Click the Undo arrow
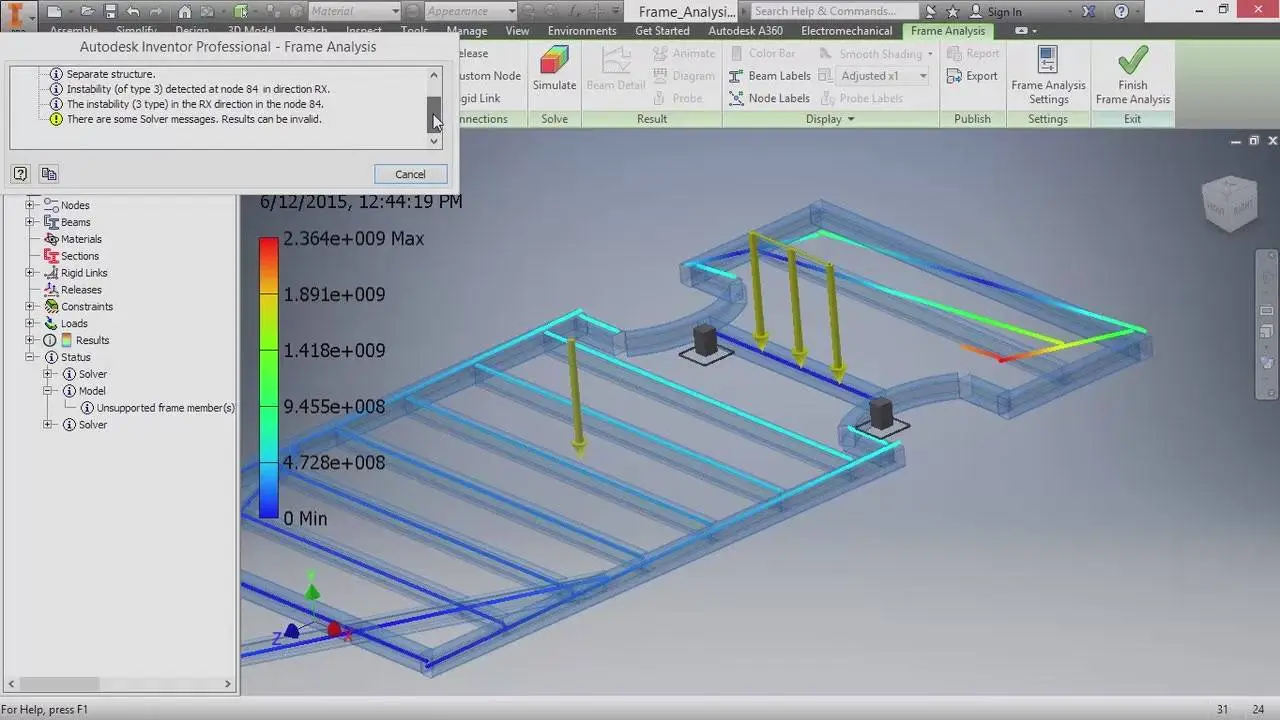The height and width of the screenshot is (720, 1280). coord(133,11)
